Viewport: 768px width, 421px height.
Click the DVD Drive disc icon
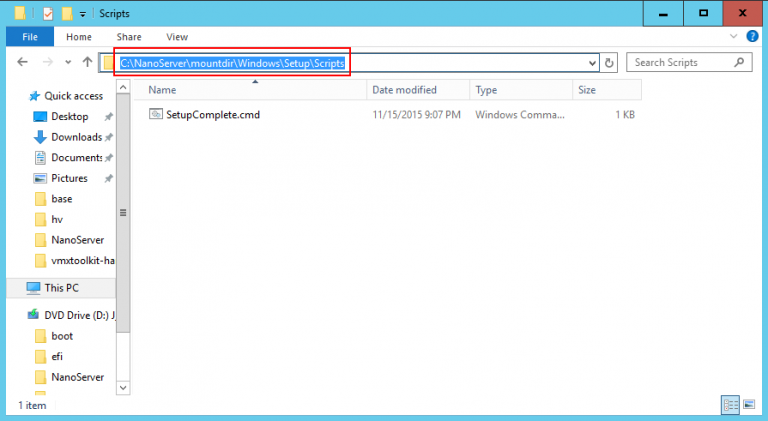33,314
